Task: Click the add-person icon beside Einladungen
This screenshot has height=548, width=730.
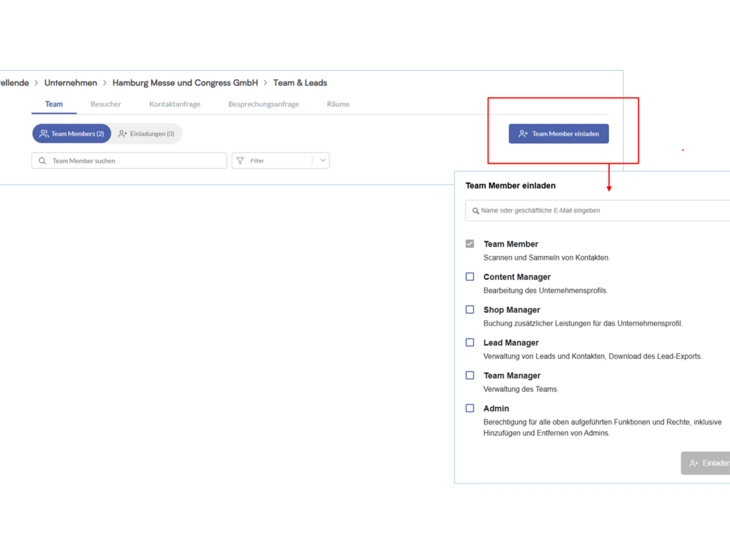Action: click(x=122, y=134)
